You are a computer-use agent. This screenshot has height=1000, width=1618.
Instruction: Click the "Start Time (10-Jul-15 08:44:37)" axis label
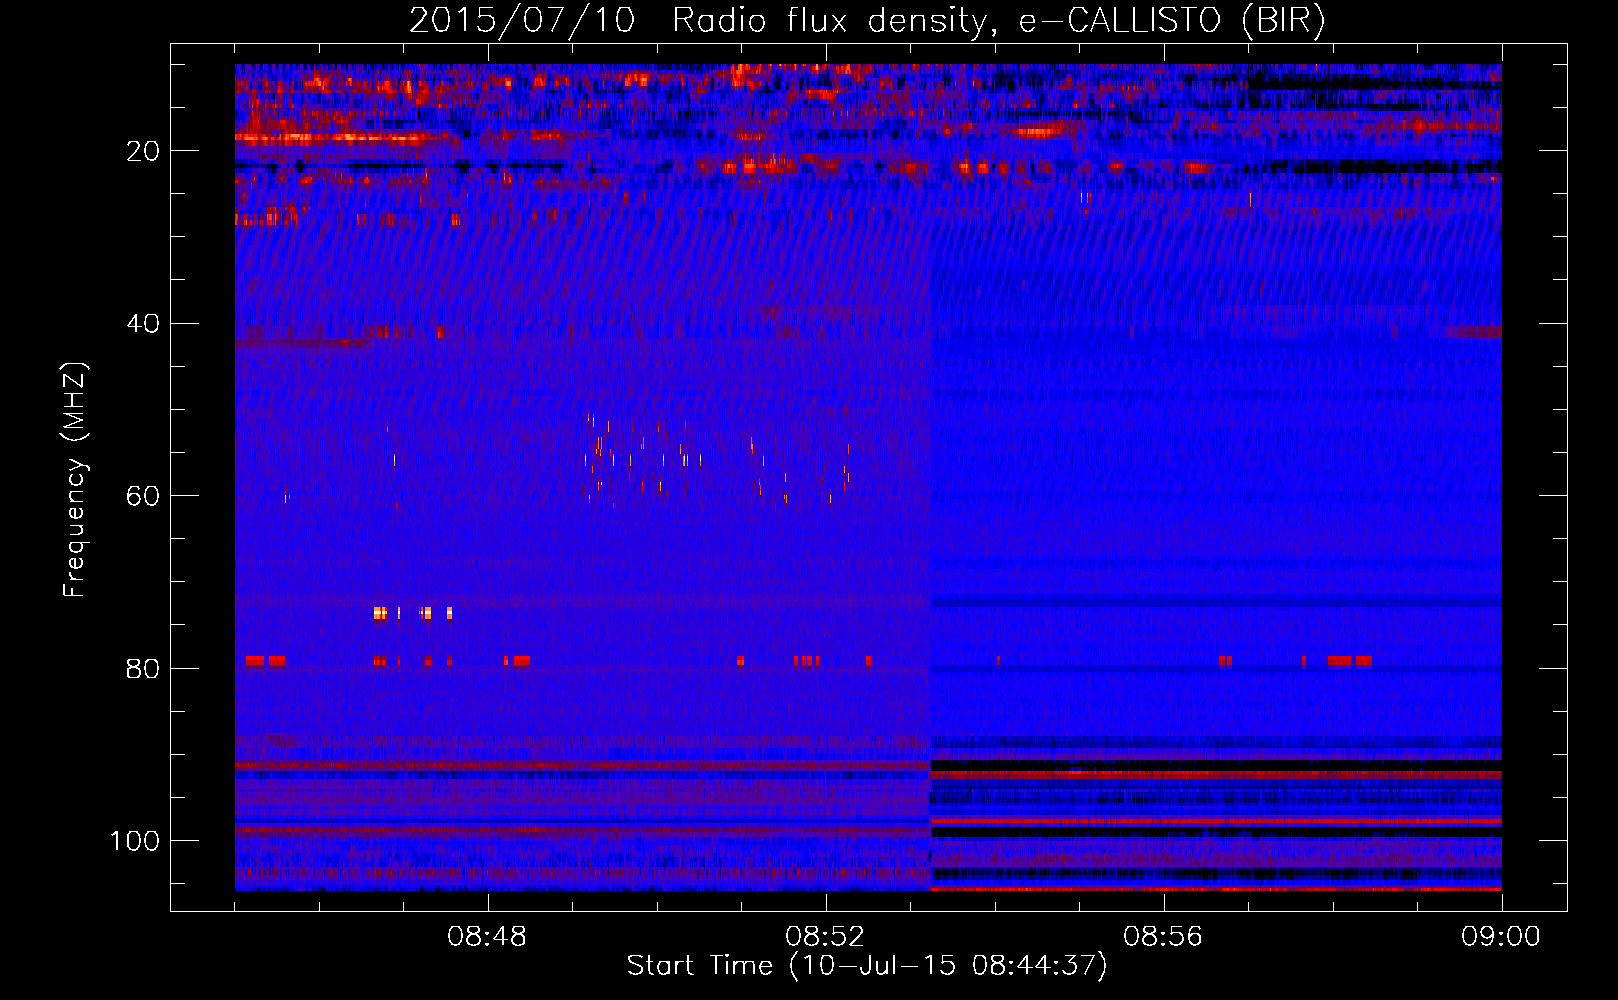867,966
